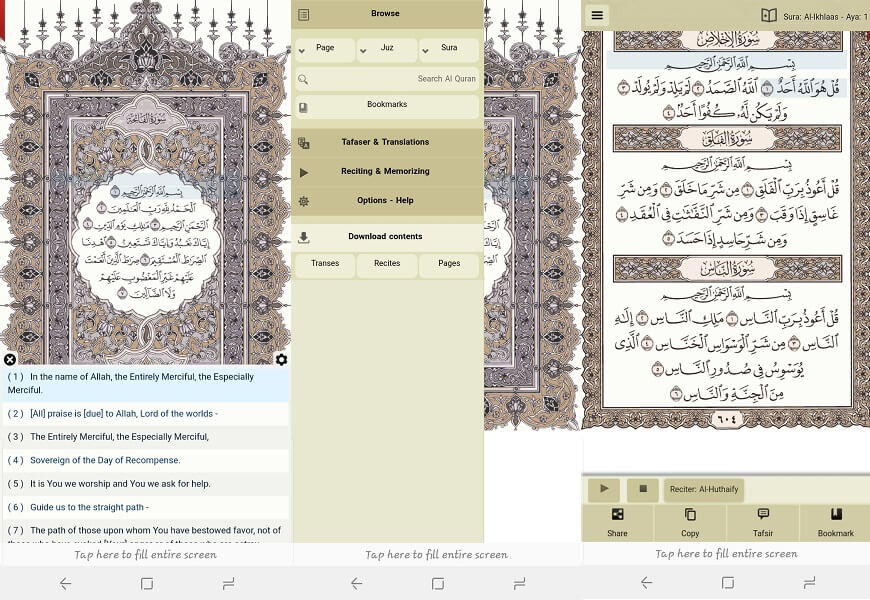The width and height of the screenshot is (870, 600).
Task: Tap Android recents button on third screen
Action: 809,583
